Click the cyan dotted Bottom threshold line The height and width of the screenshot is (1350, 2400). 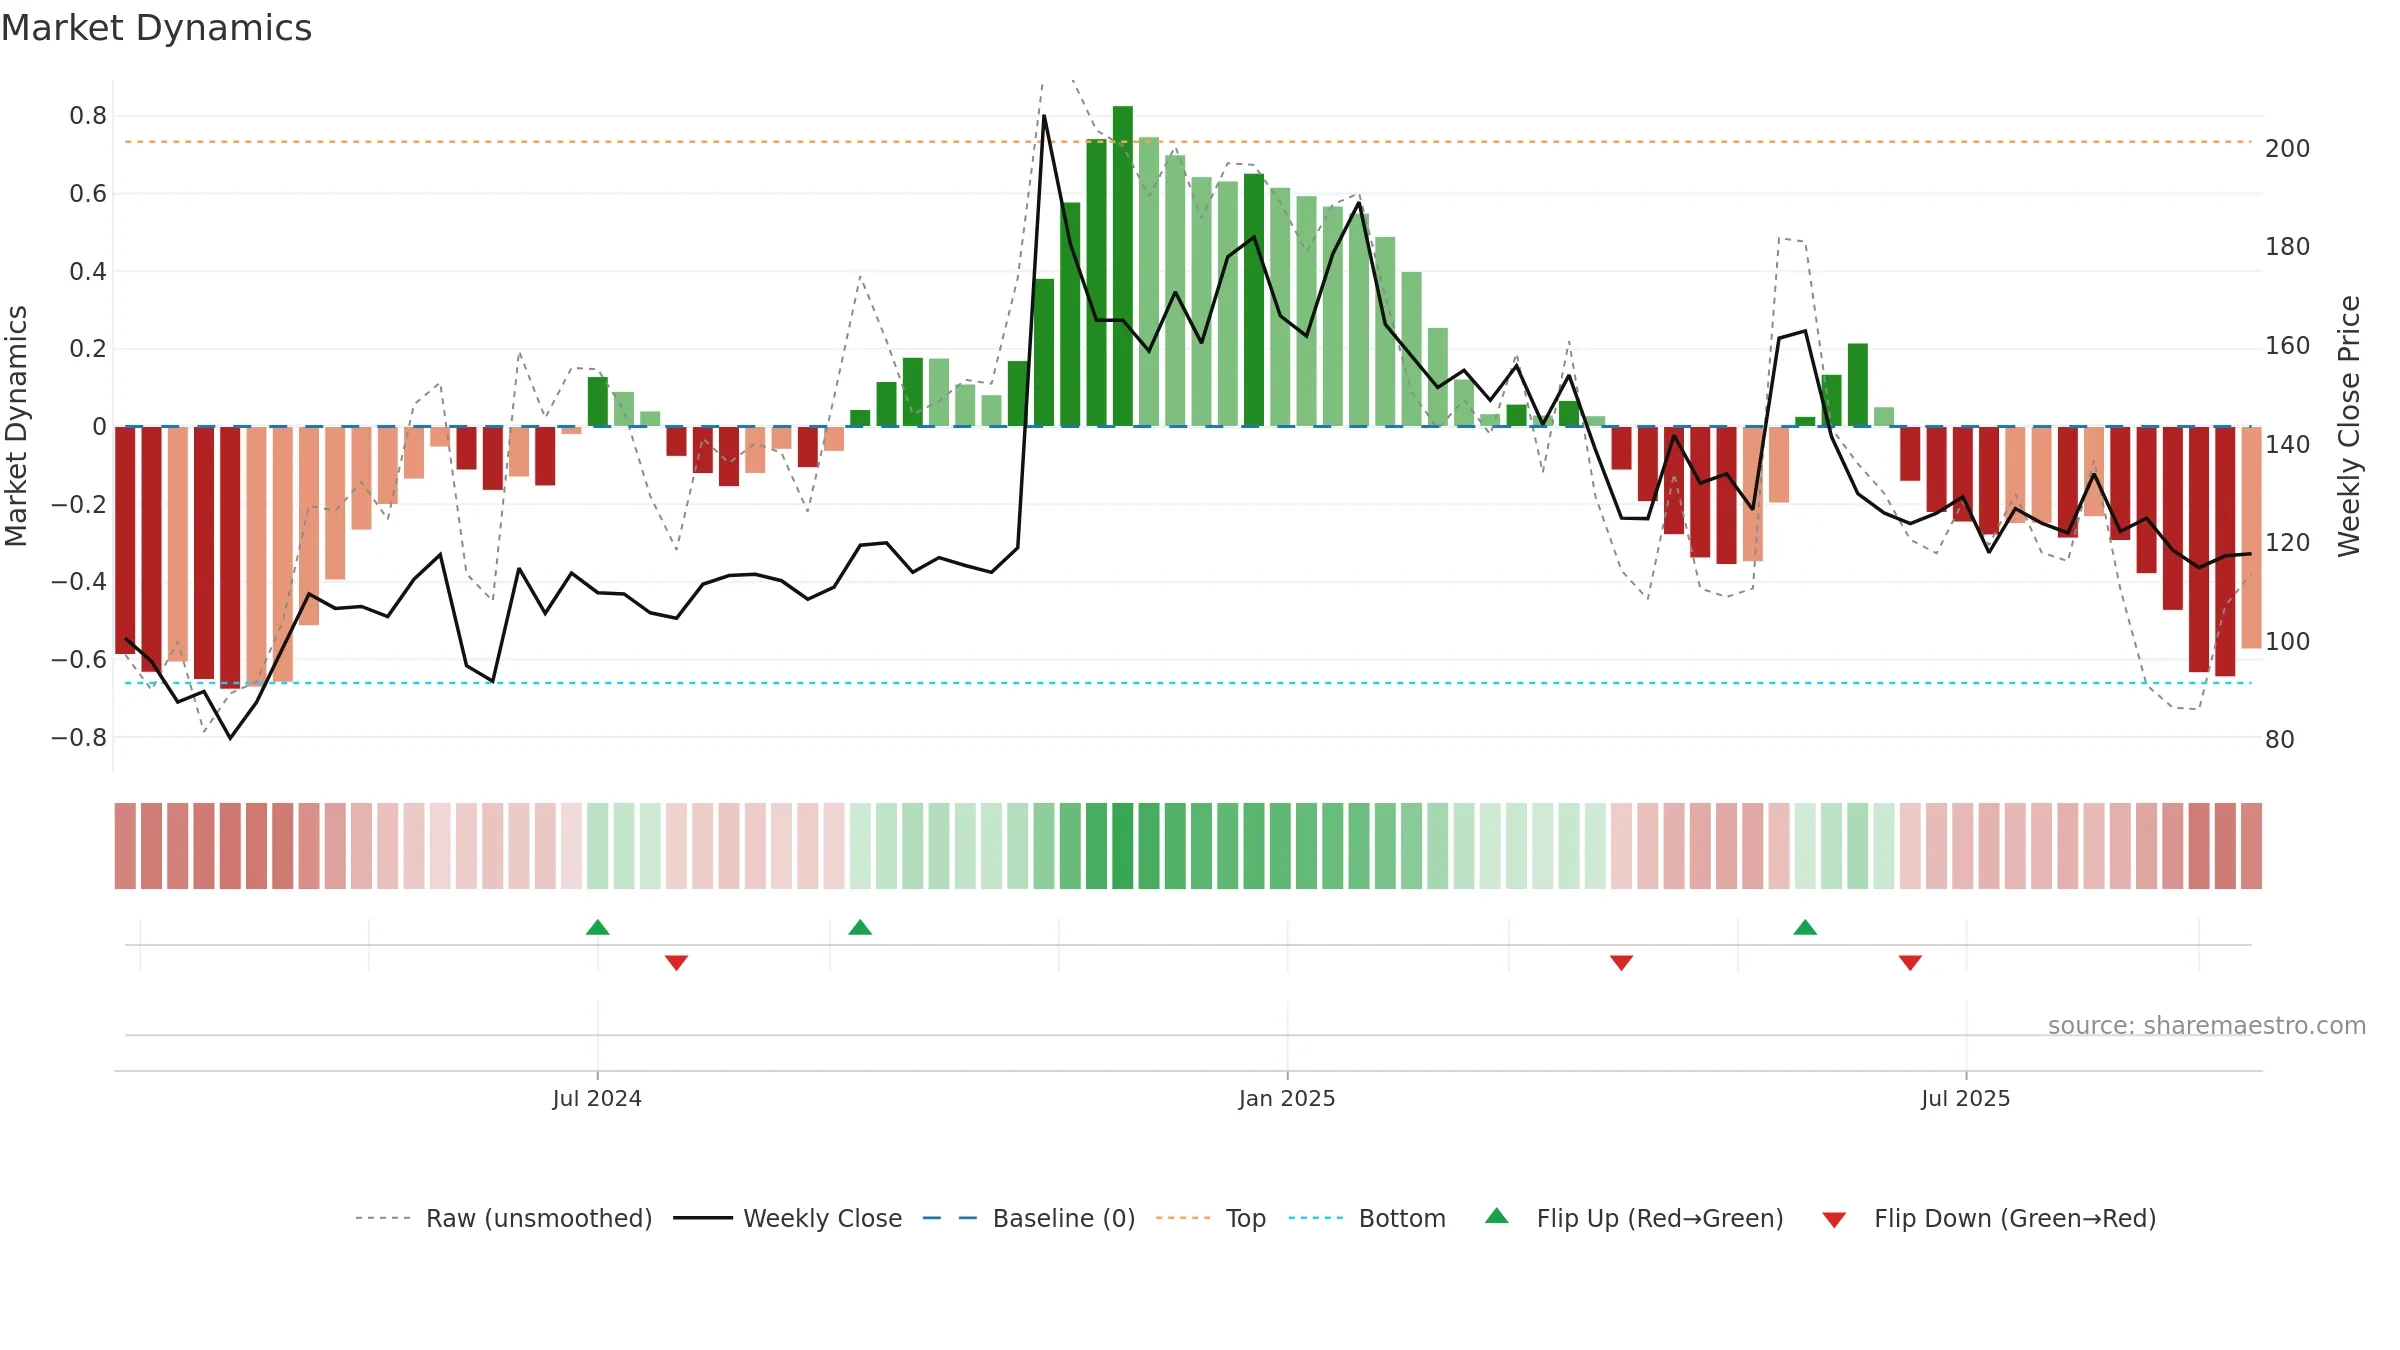click(x=1188, y=683)
